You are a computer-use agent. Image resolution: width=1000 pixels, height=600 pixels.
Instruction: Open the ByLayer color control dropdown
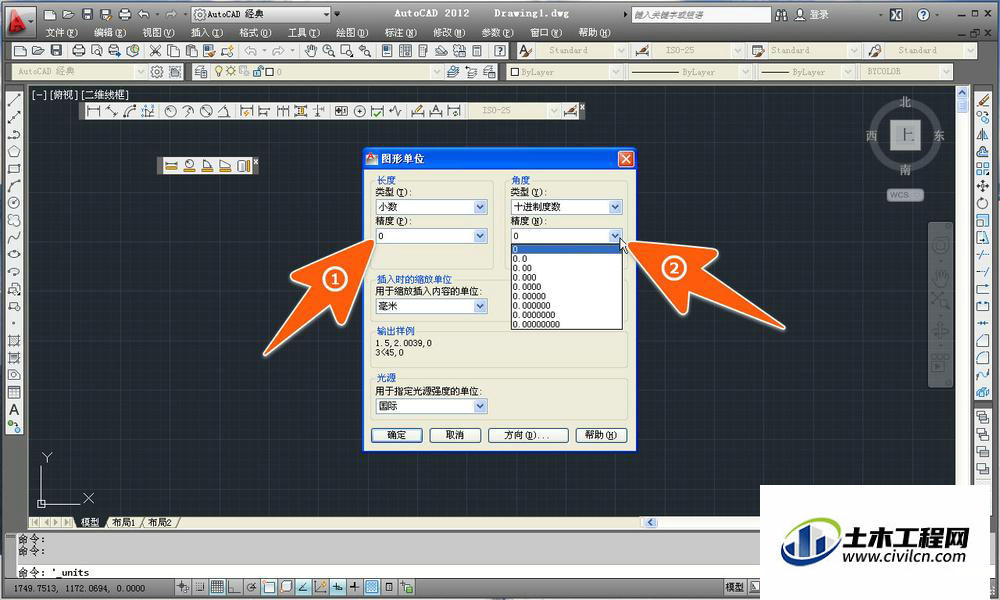tap(564, 72)
